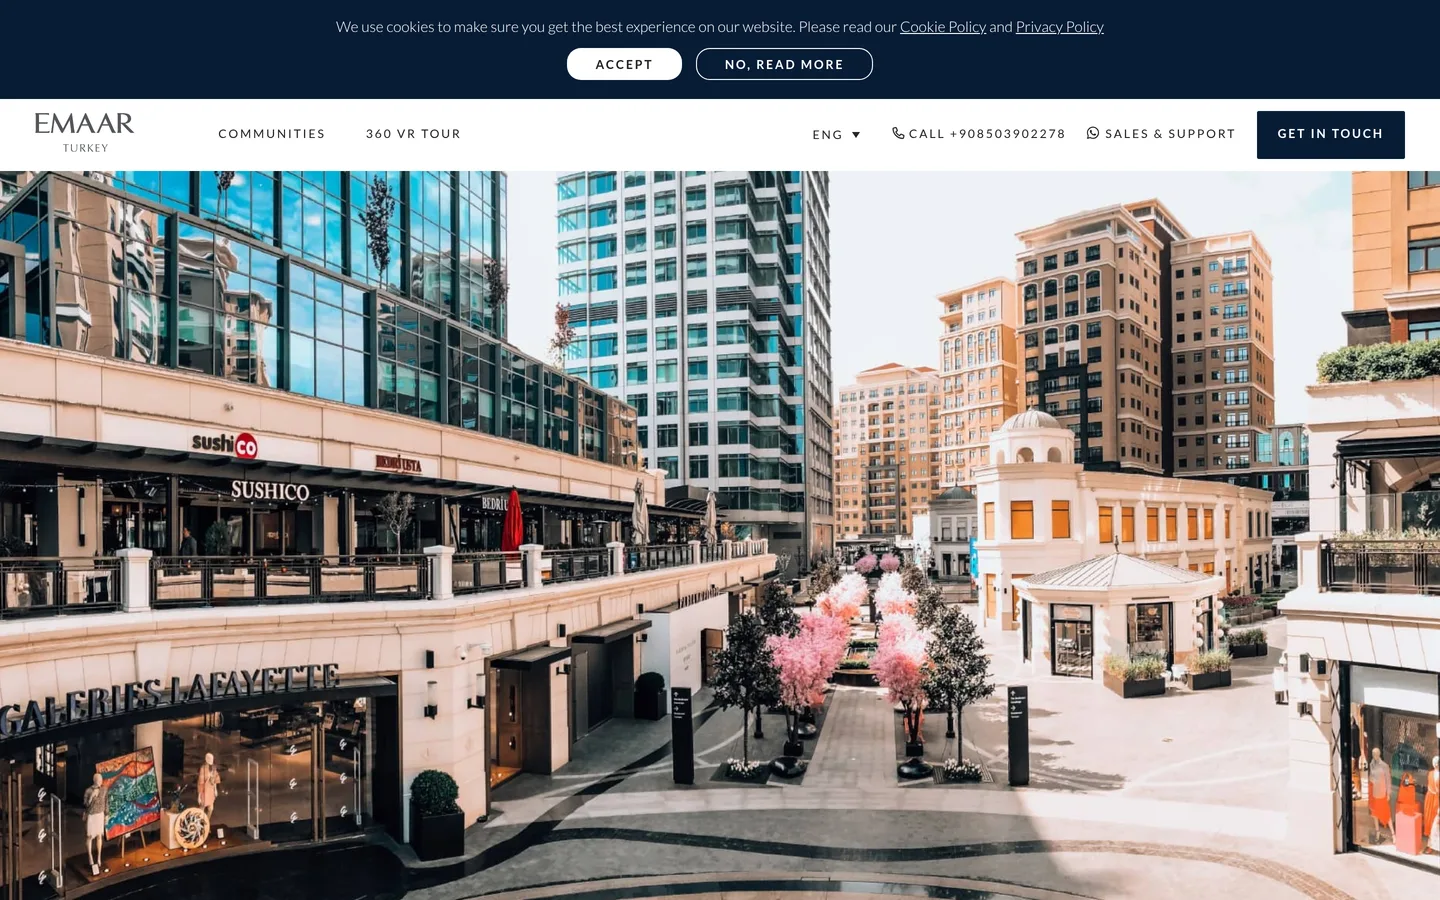Open the Communities menu
1440x900 pixels.
coord(272,134)
